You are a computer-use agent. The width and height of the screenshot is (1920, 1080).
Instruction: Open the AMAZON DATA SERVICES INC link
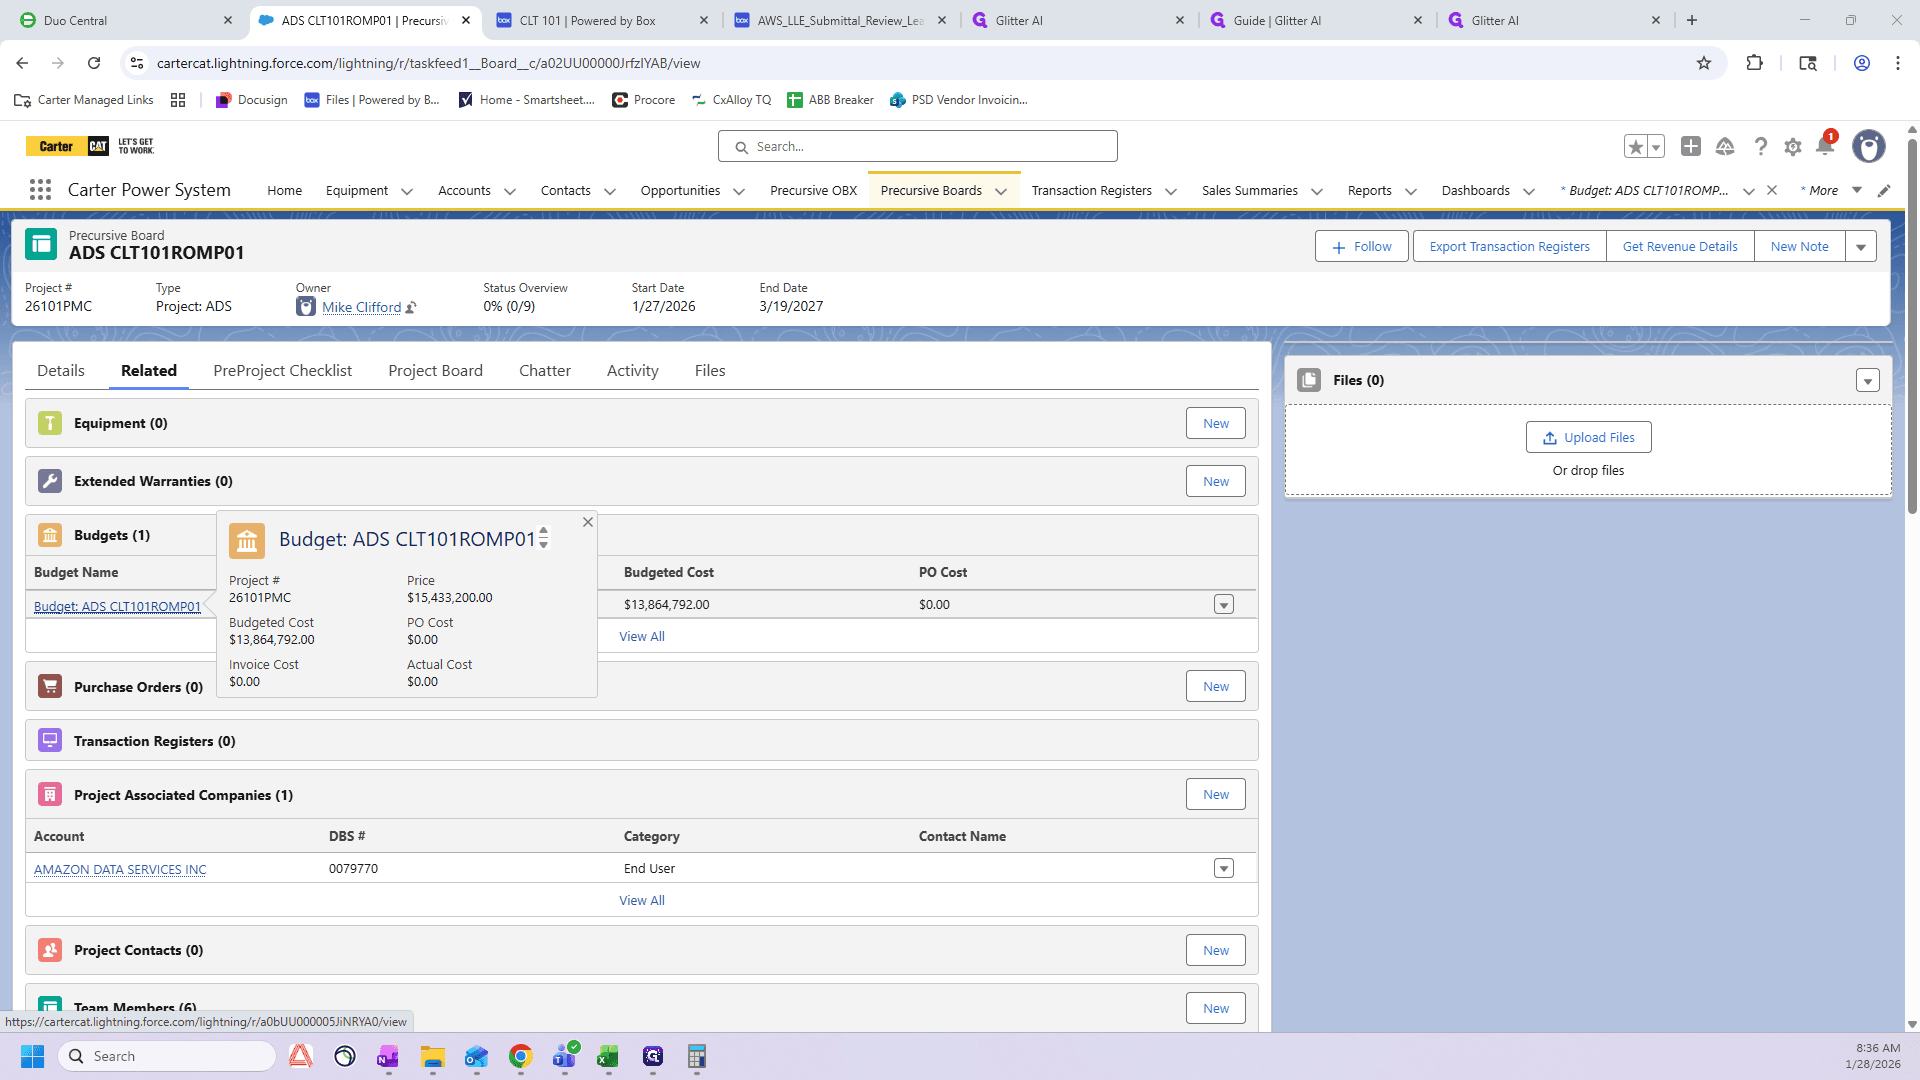pos(120,869)
